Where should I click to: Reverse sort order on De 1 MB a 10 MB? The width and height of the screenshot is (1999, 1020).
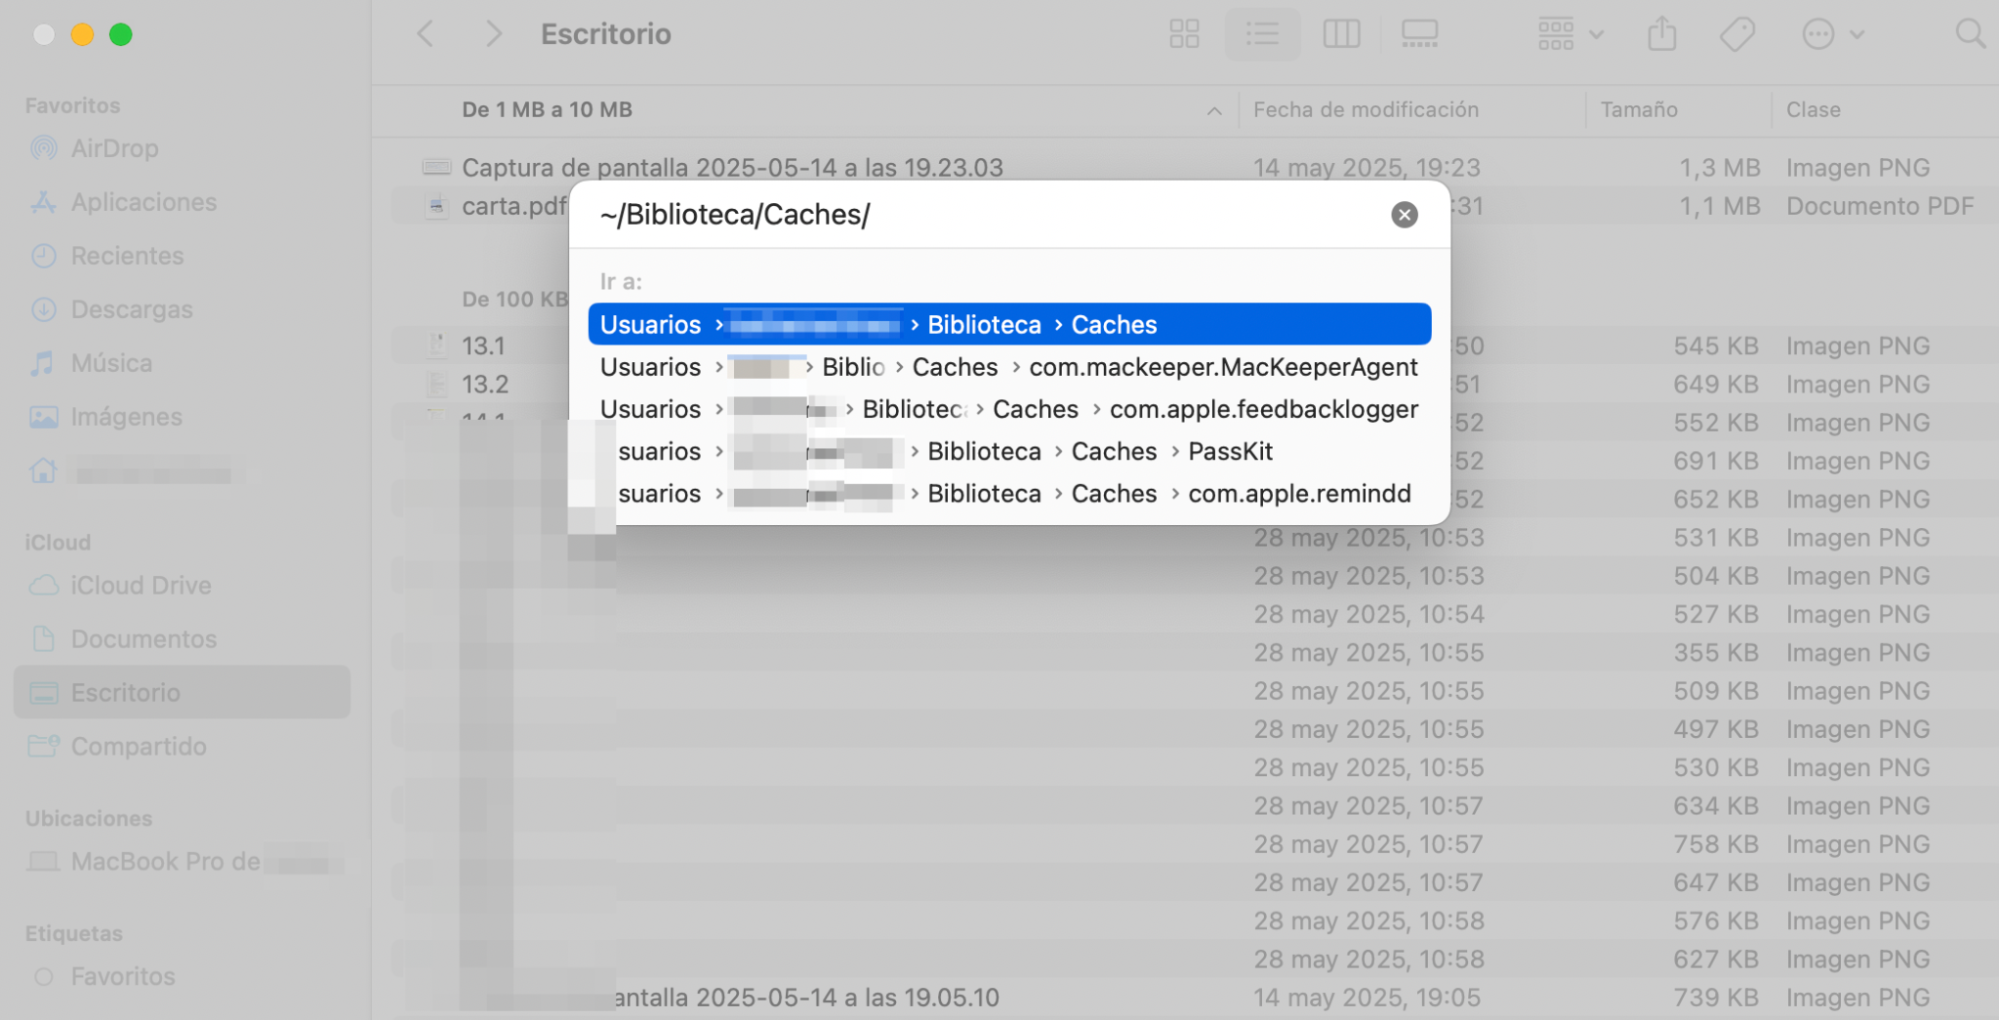(x=1214, y=110)
